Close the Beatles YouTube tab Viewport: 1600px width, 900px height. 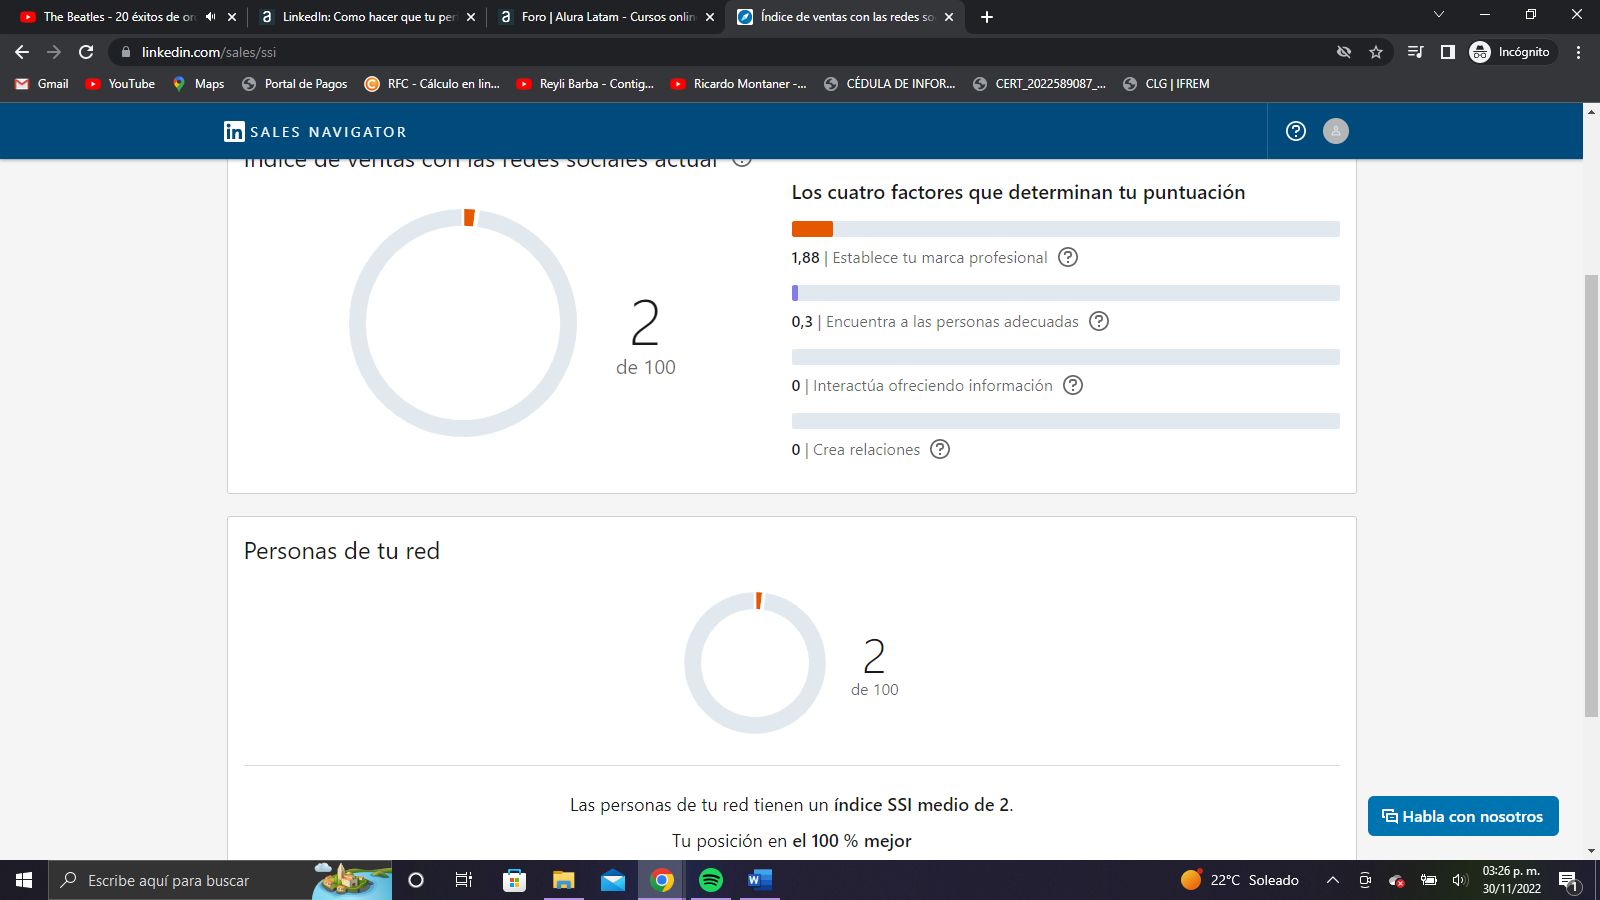tap(232, 17)
